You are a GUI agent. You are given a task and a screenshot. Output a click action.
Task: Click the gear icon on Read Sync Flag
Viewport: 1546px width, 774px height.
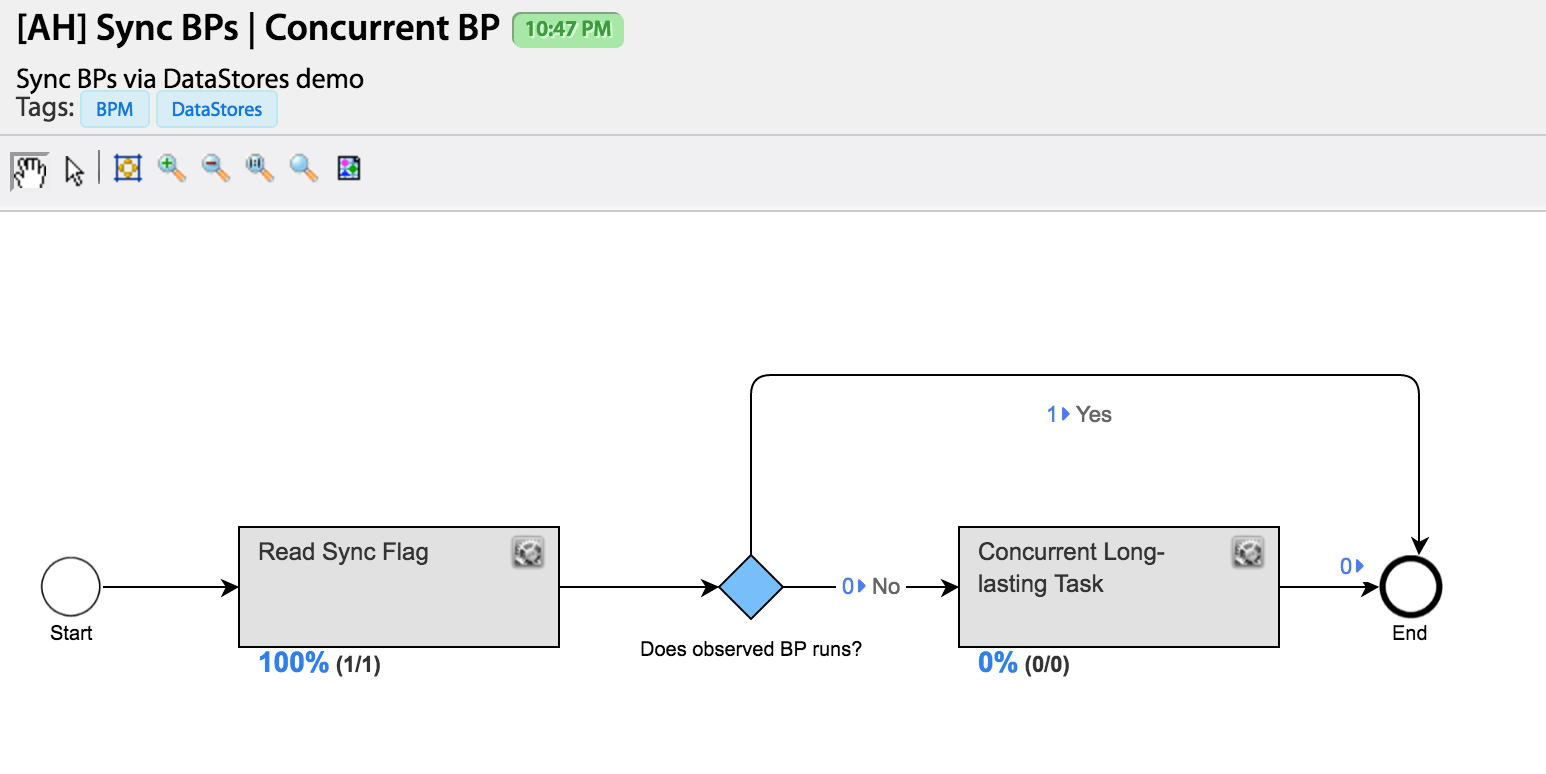[x=528, y=552]
